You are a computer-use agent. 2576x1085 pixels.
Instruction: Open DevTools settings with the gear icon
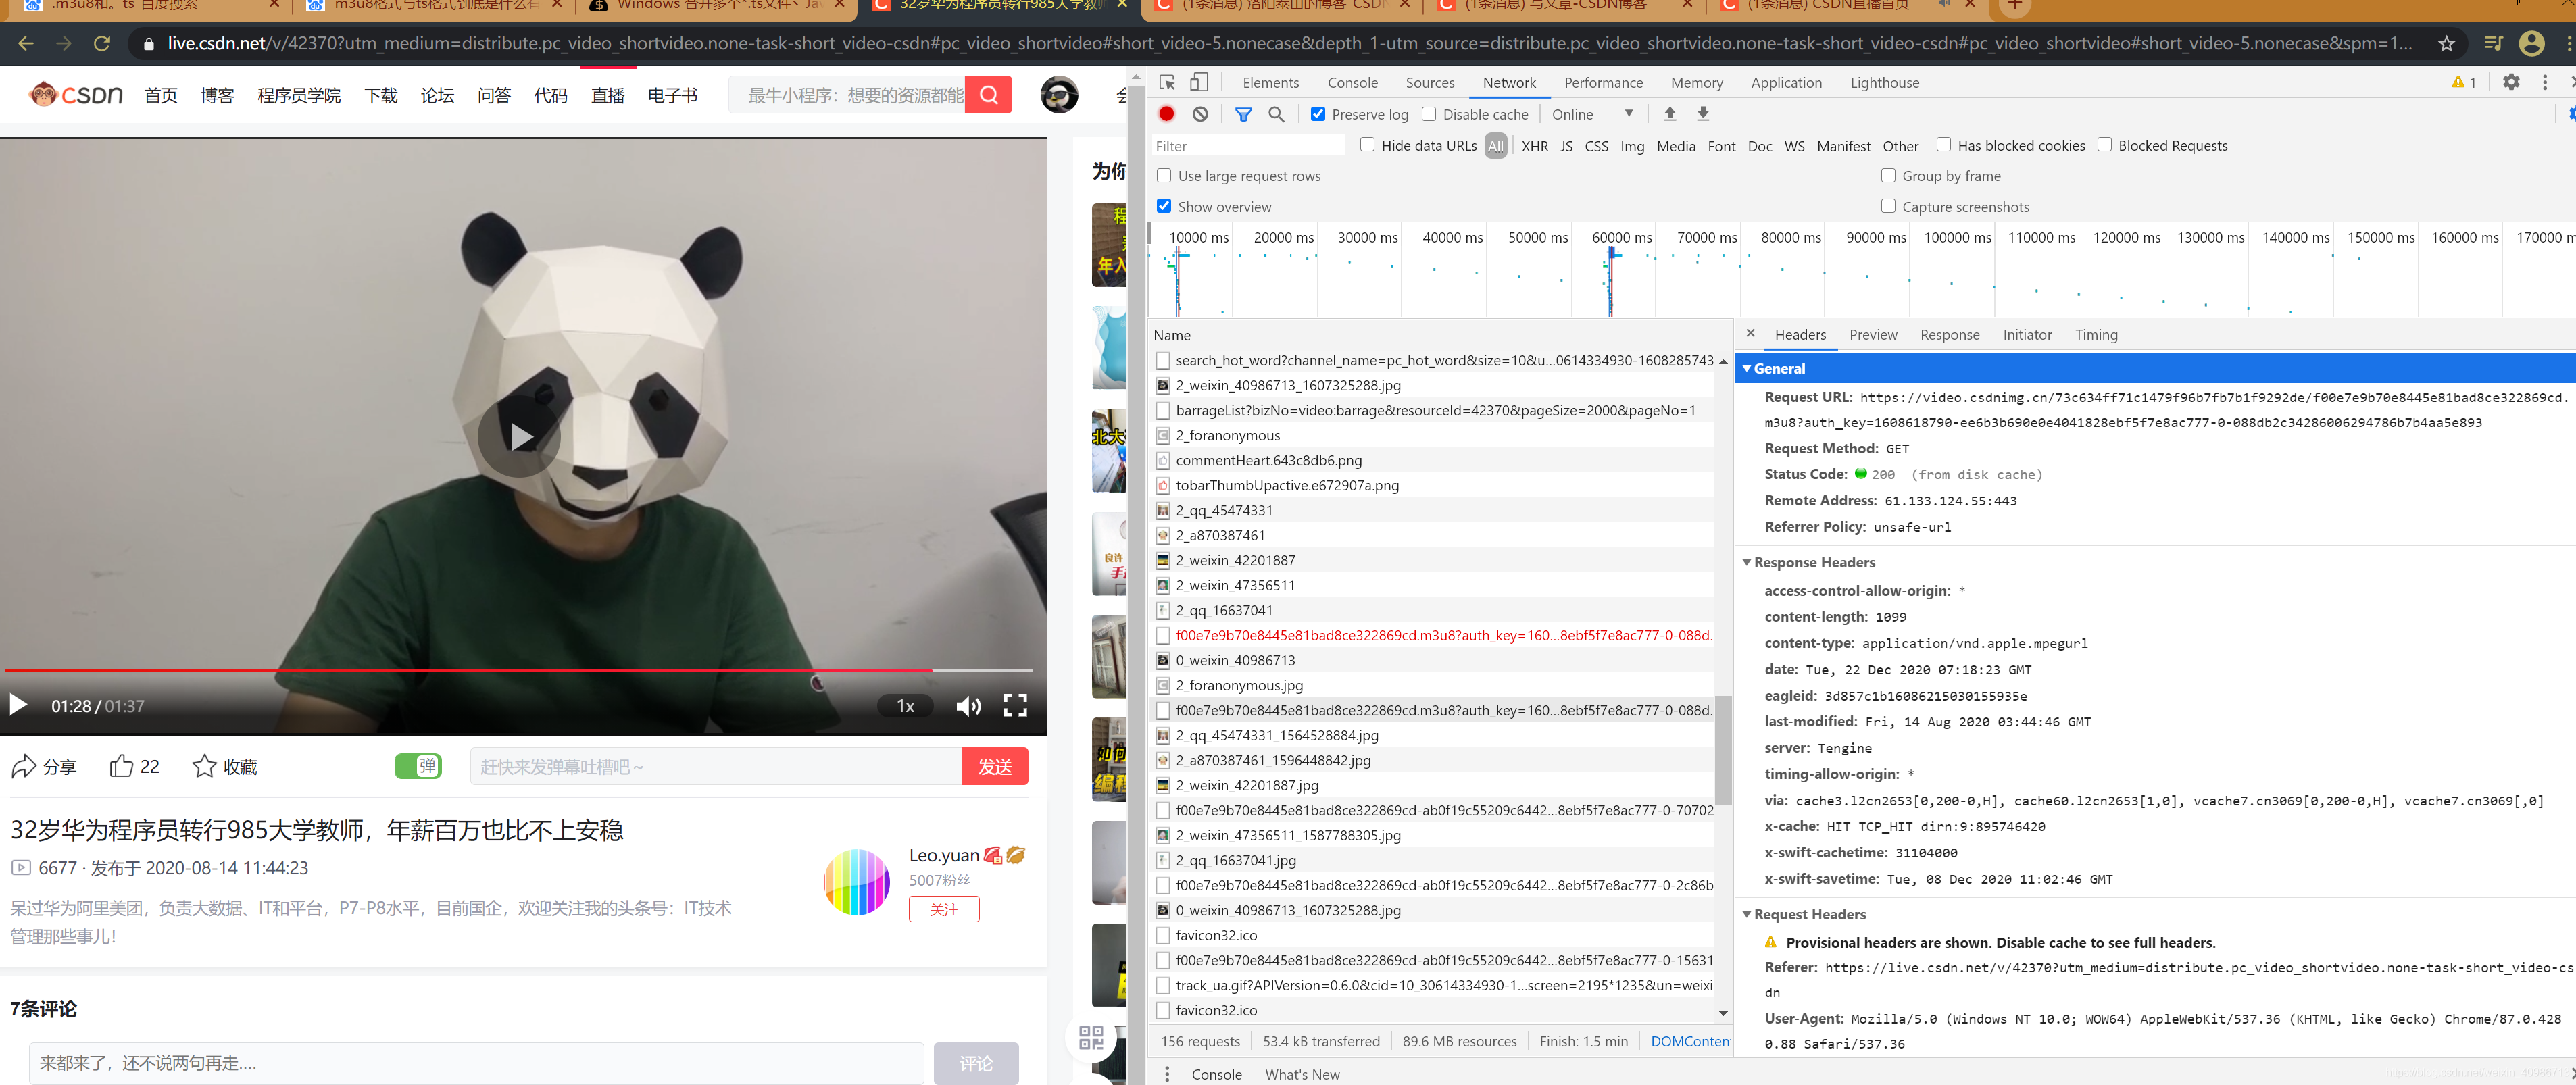click(2510, 82)
